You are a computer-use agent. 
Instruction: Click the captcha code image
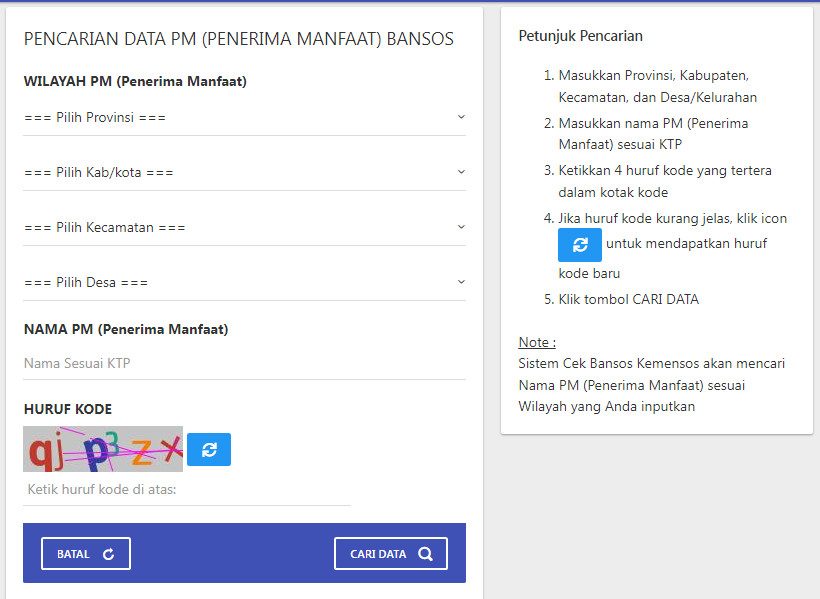click(103, 449)
